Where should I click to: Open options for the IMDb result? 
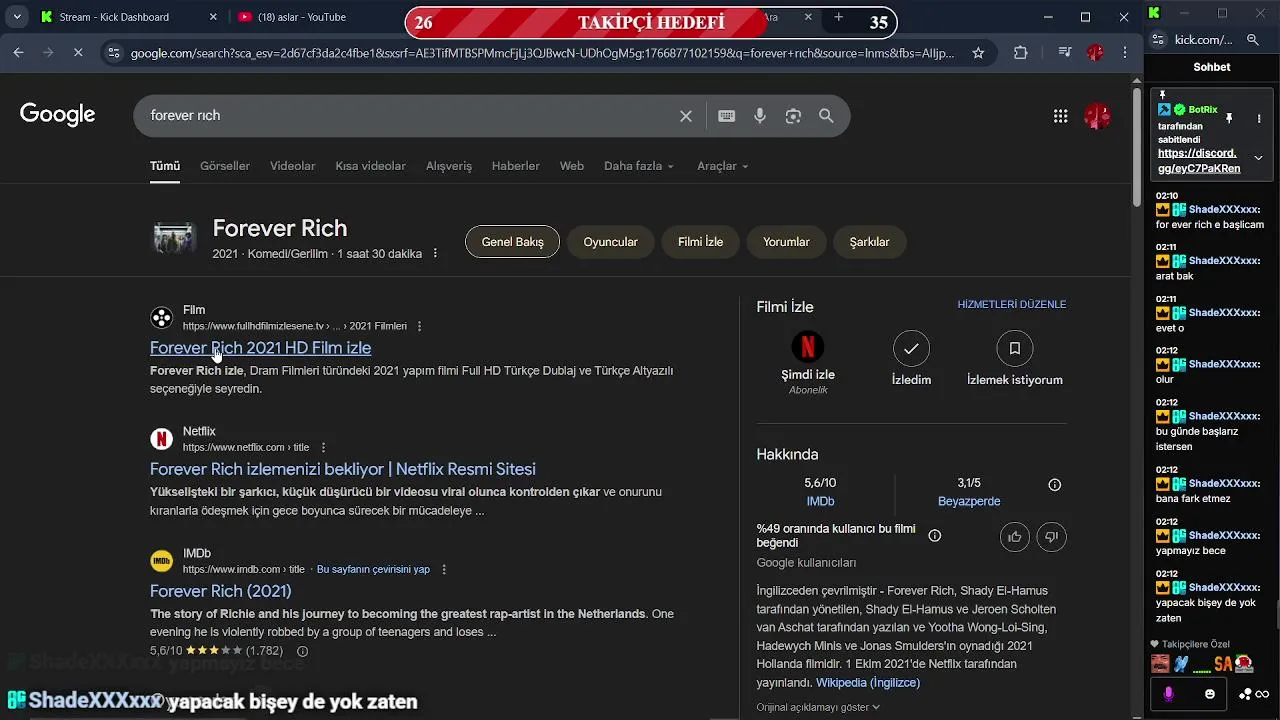tap(444, 569)
